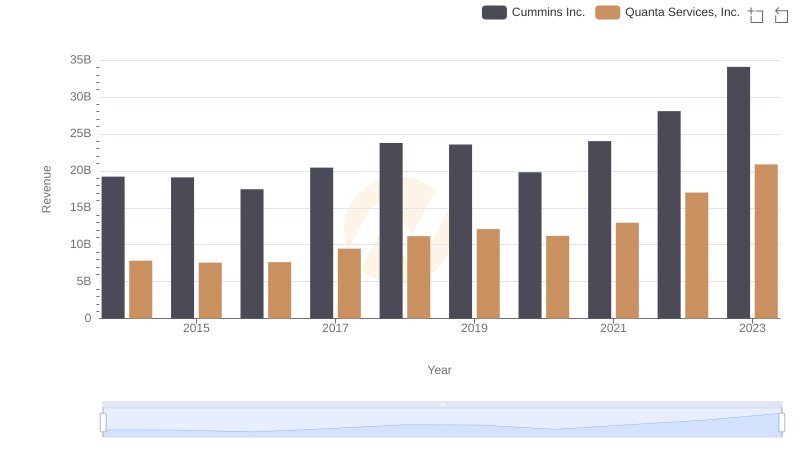Click the 35B y-axis label

point(81,60)
